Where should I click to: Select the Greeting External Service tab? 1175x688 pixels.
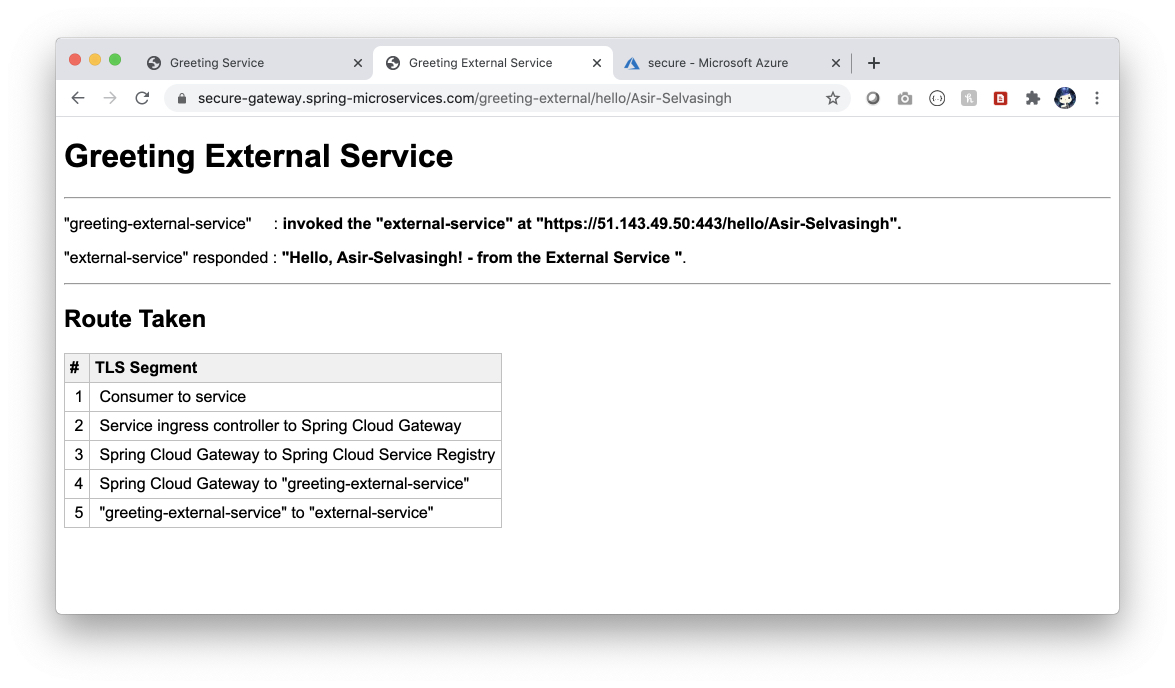[x=493, y=63]
